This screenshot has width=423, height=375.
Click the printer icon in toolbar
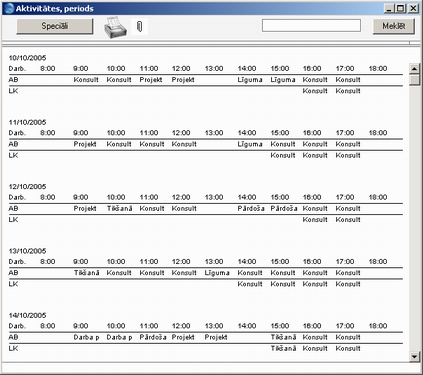tap(115, 27)
